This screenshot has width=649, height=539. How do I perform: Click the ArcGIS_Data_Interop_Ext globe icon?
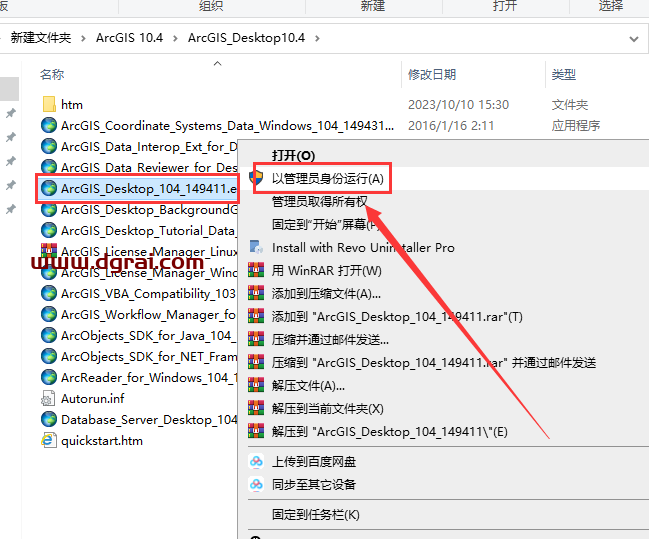(49, 146)
